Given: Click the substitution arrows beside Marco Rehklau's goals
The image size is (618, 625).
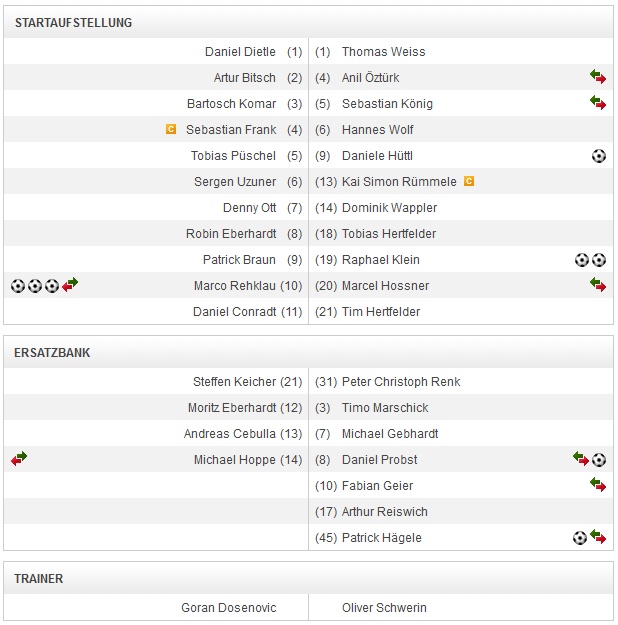Looking at the screenshot, I should pos(70,286).
